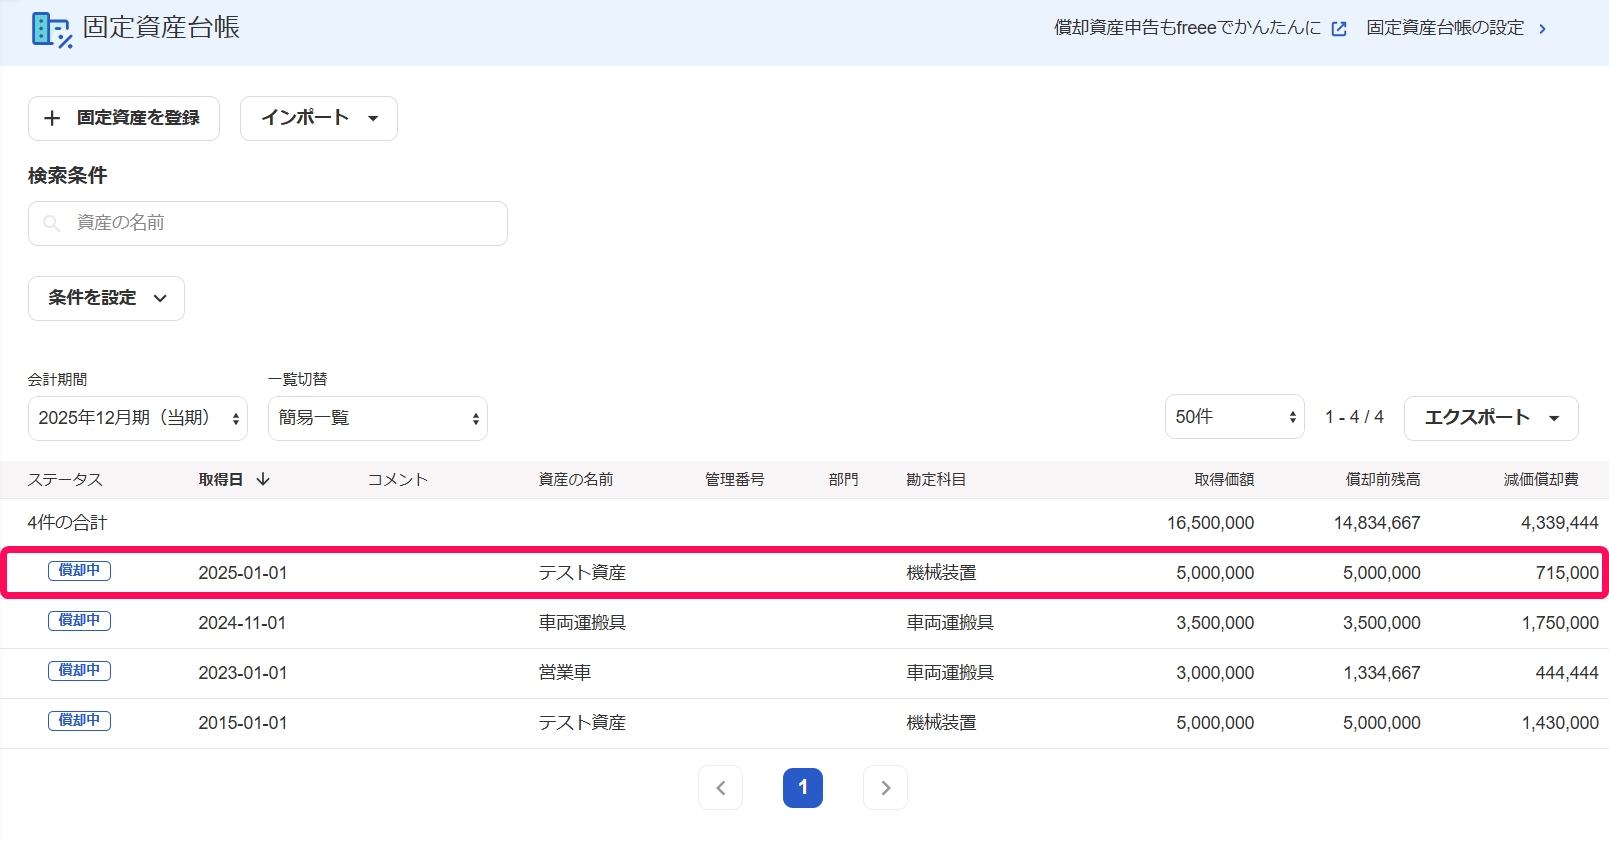Click the date 2024-11-01
The height and width of the screenshot is (843, 1609).
pos(242,623)
